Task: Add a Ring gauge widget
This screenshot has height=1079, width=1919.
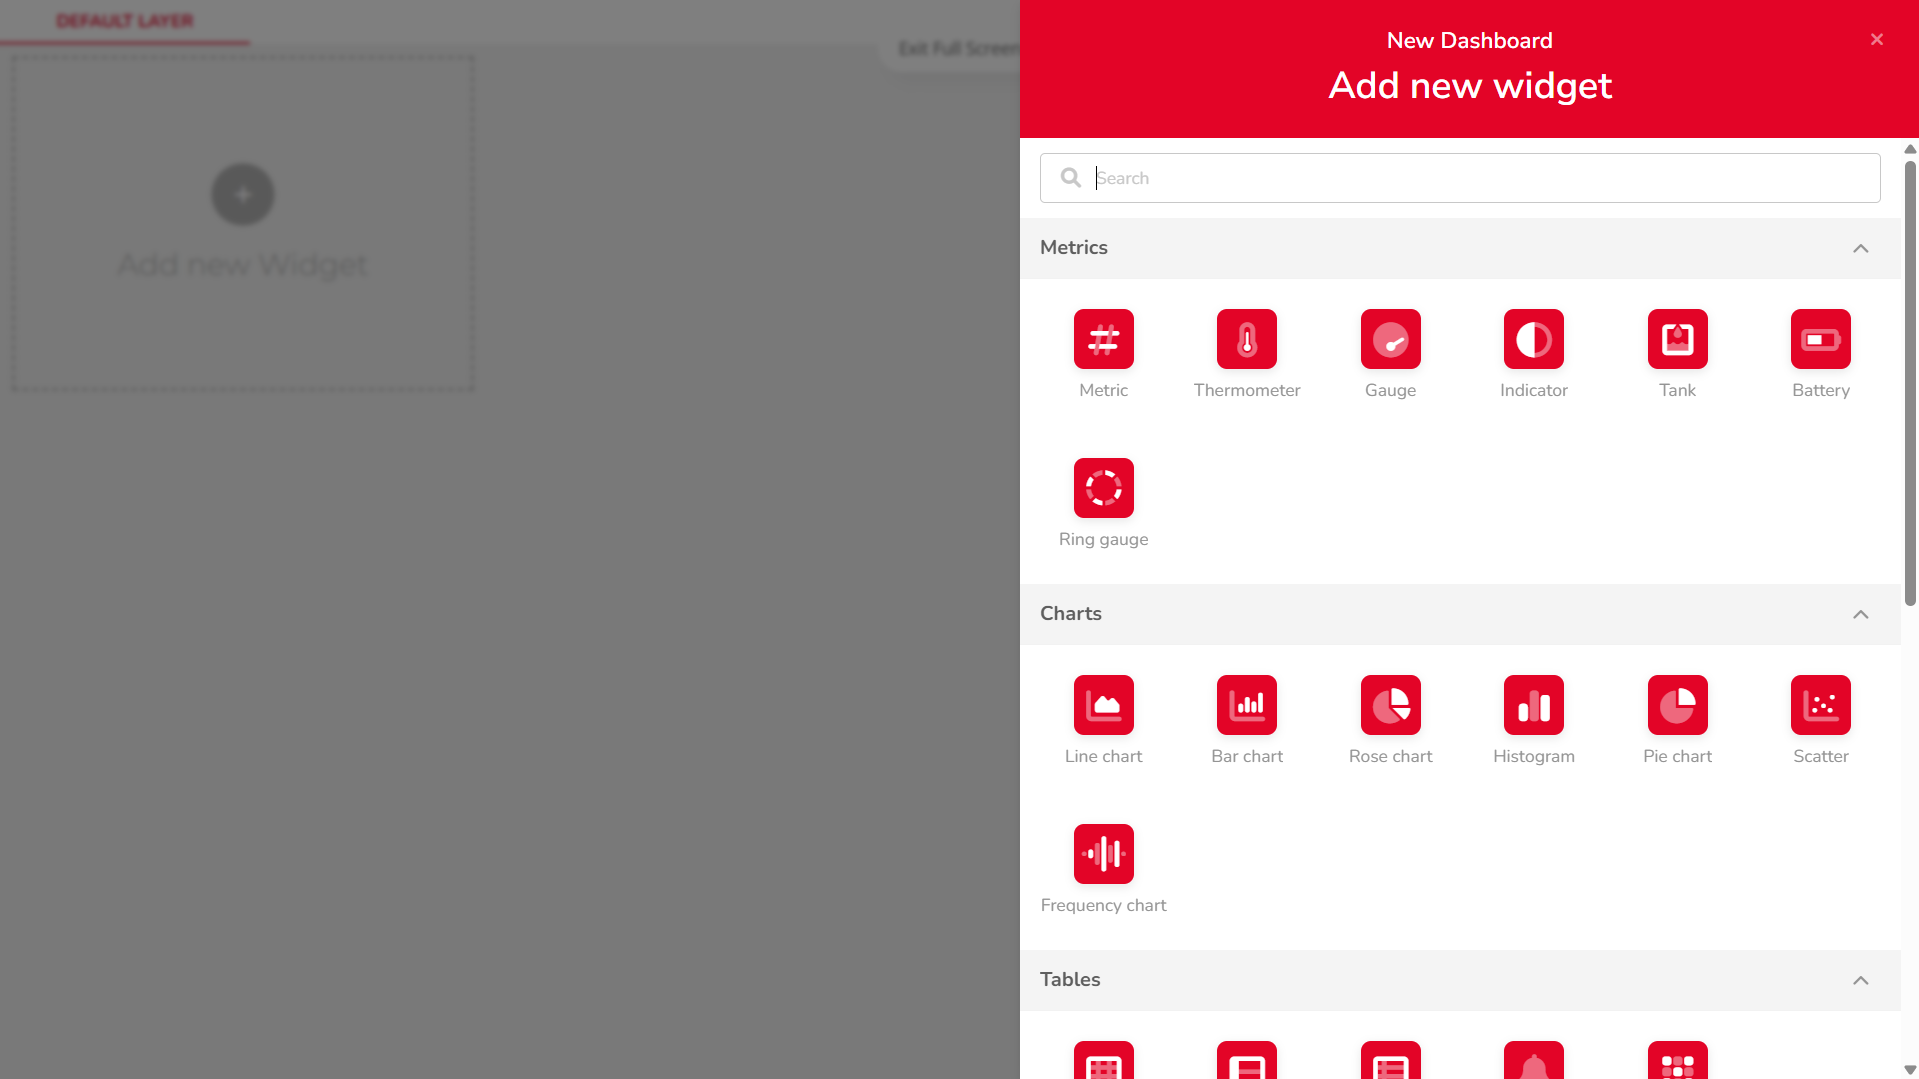Action: (1103, 488)
